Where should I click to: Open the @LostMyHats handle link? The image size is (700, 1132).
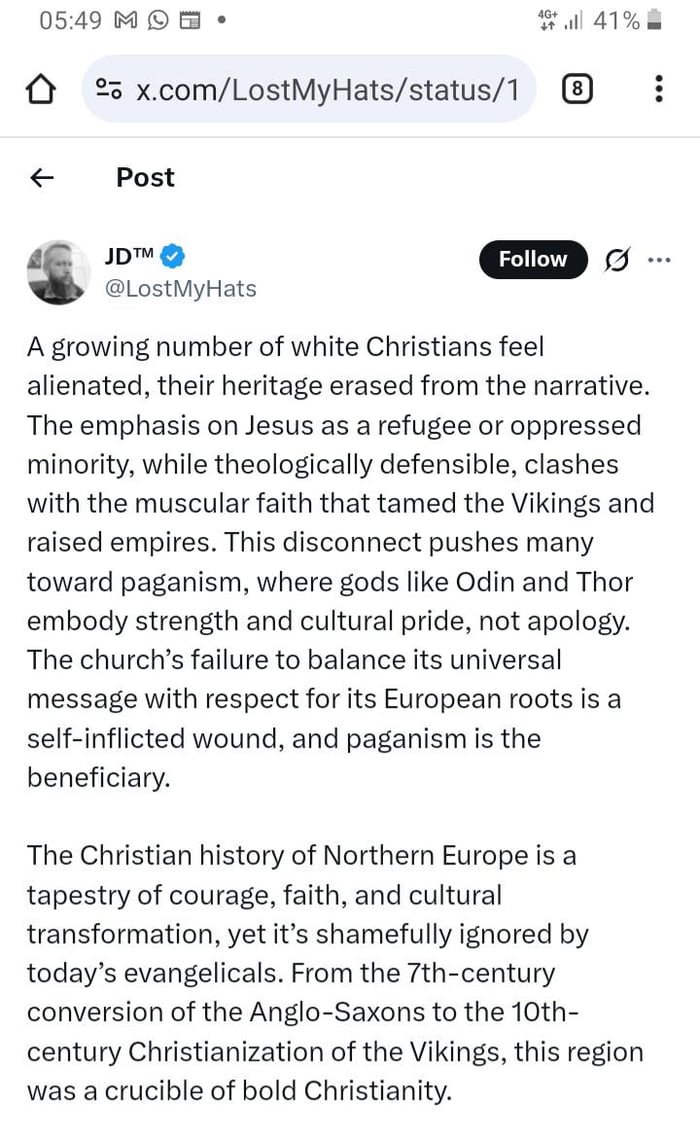pyautogui.click(x=180, y=289)
